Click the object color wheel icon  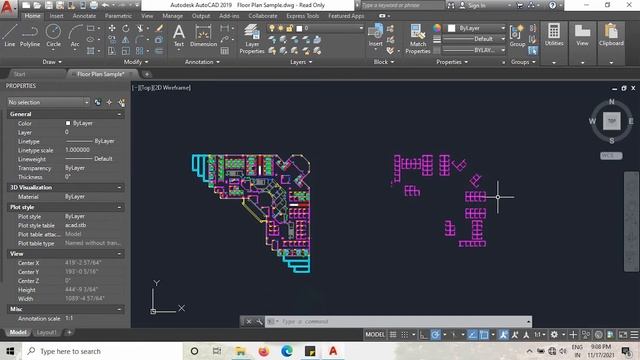point(437,28)
